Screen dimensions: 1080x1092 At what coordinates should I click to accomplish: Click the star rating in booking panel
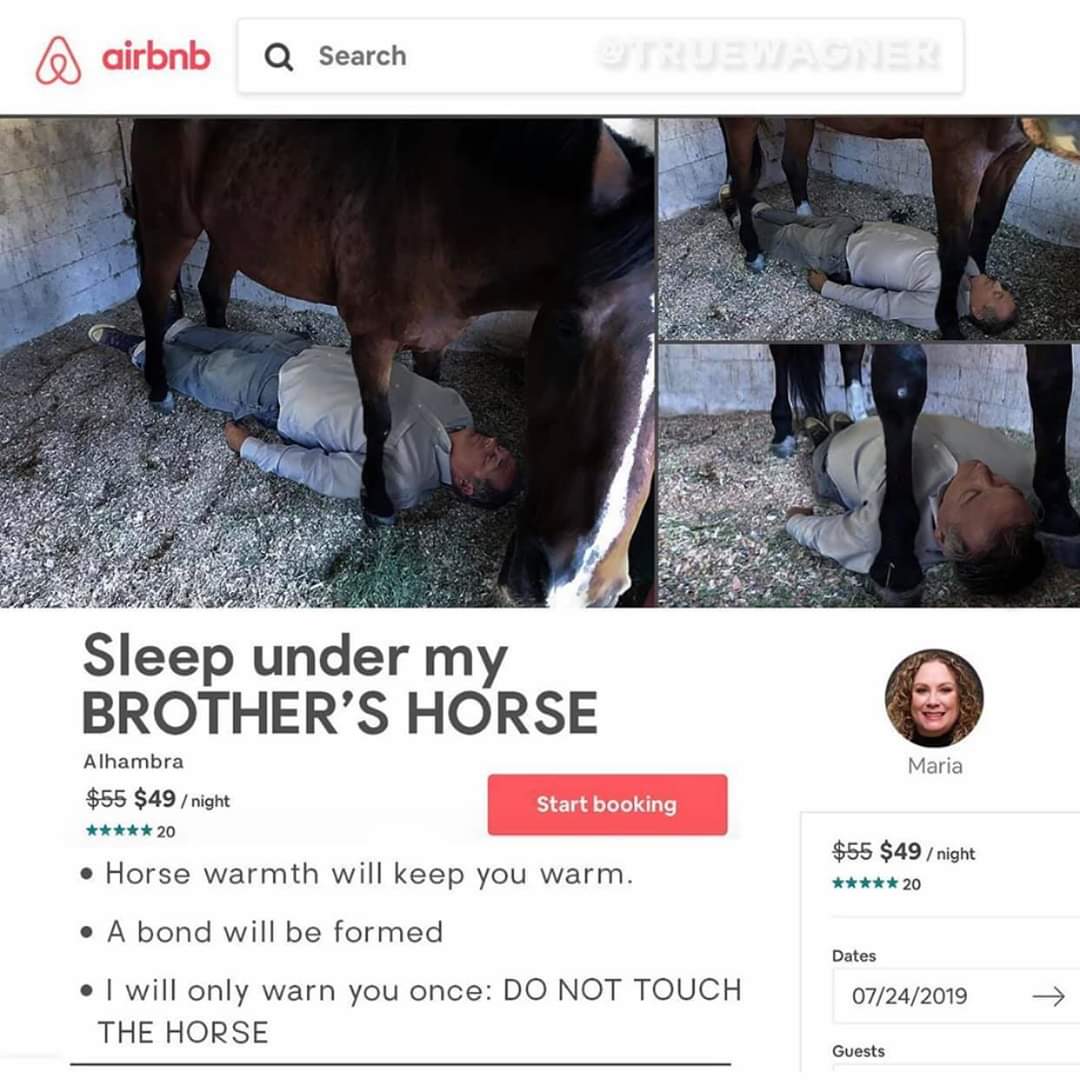click(x=876, y=884)
